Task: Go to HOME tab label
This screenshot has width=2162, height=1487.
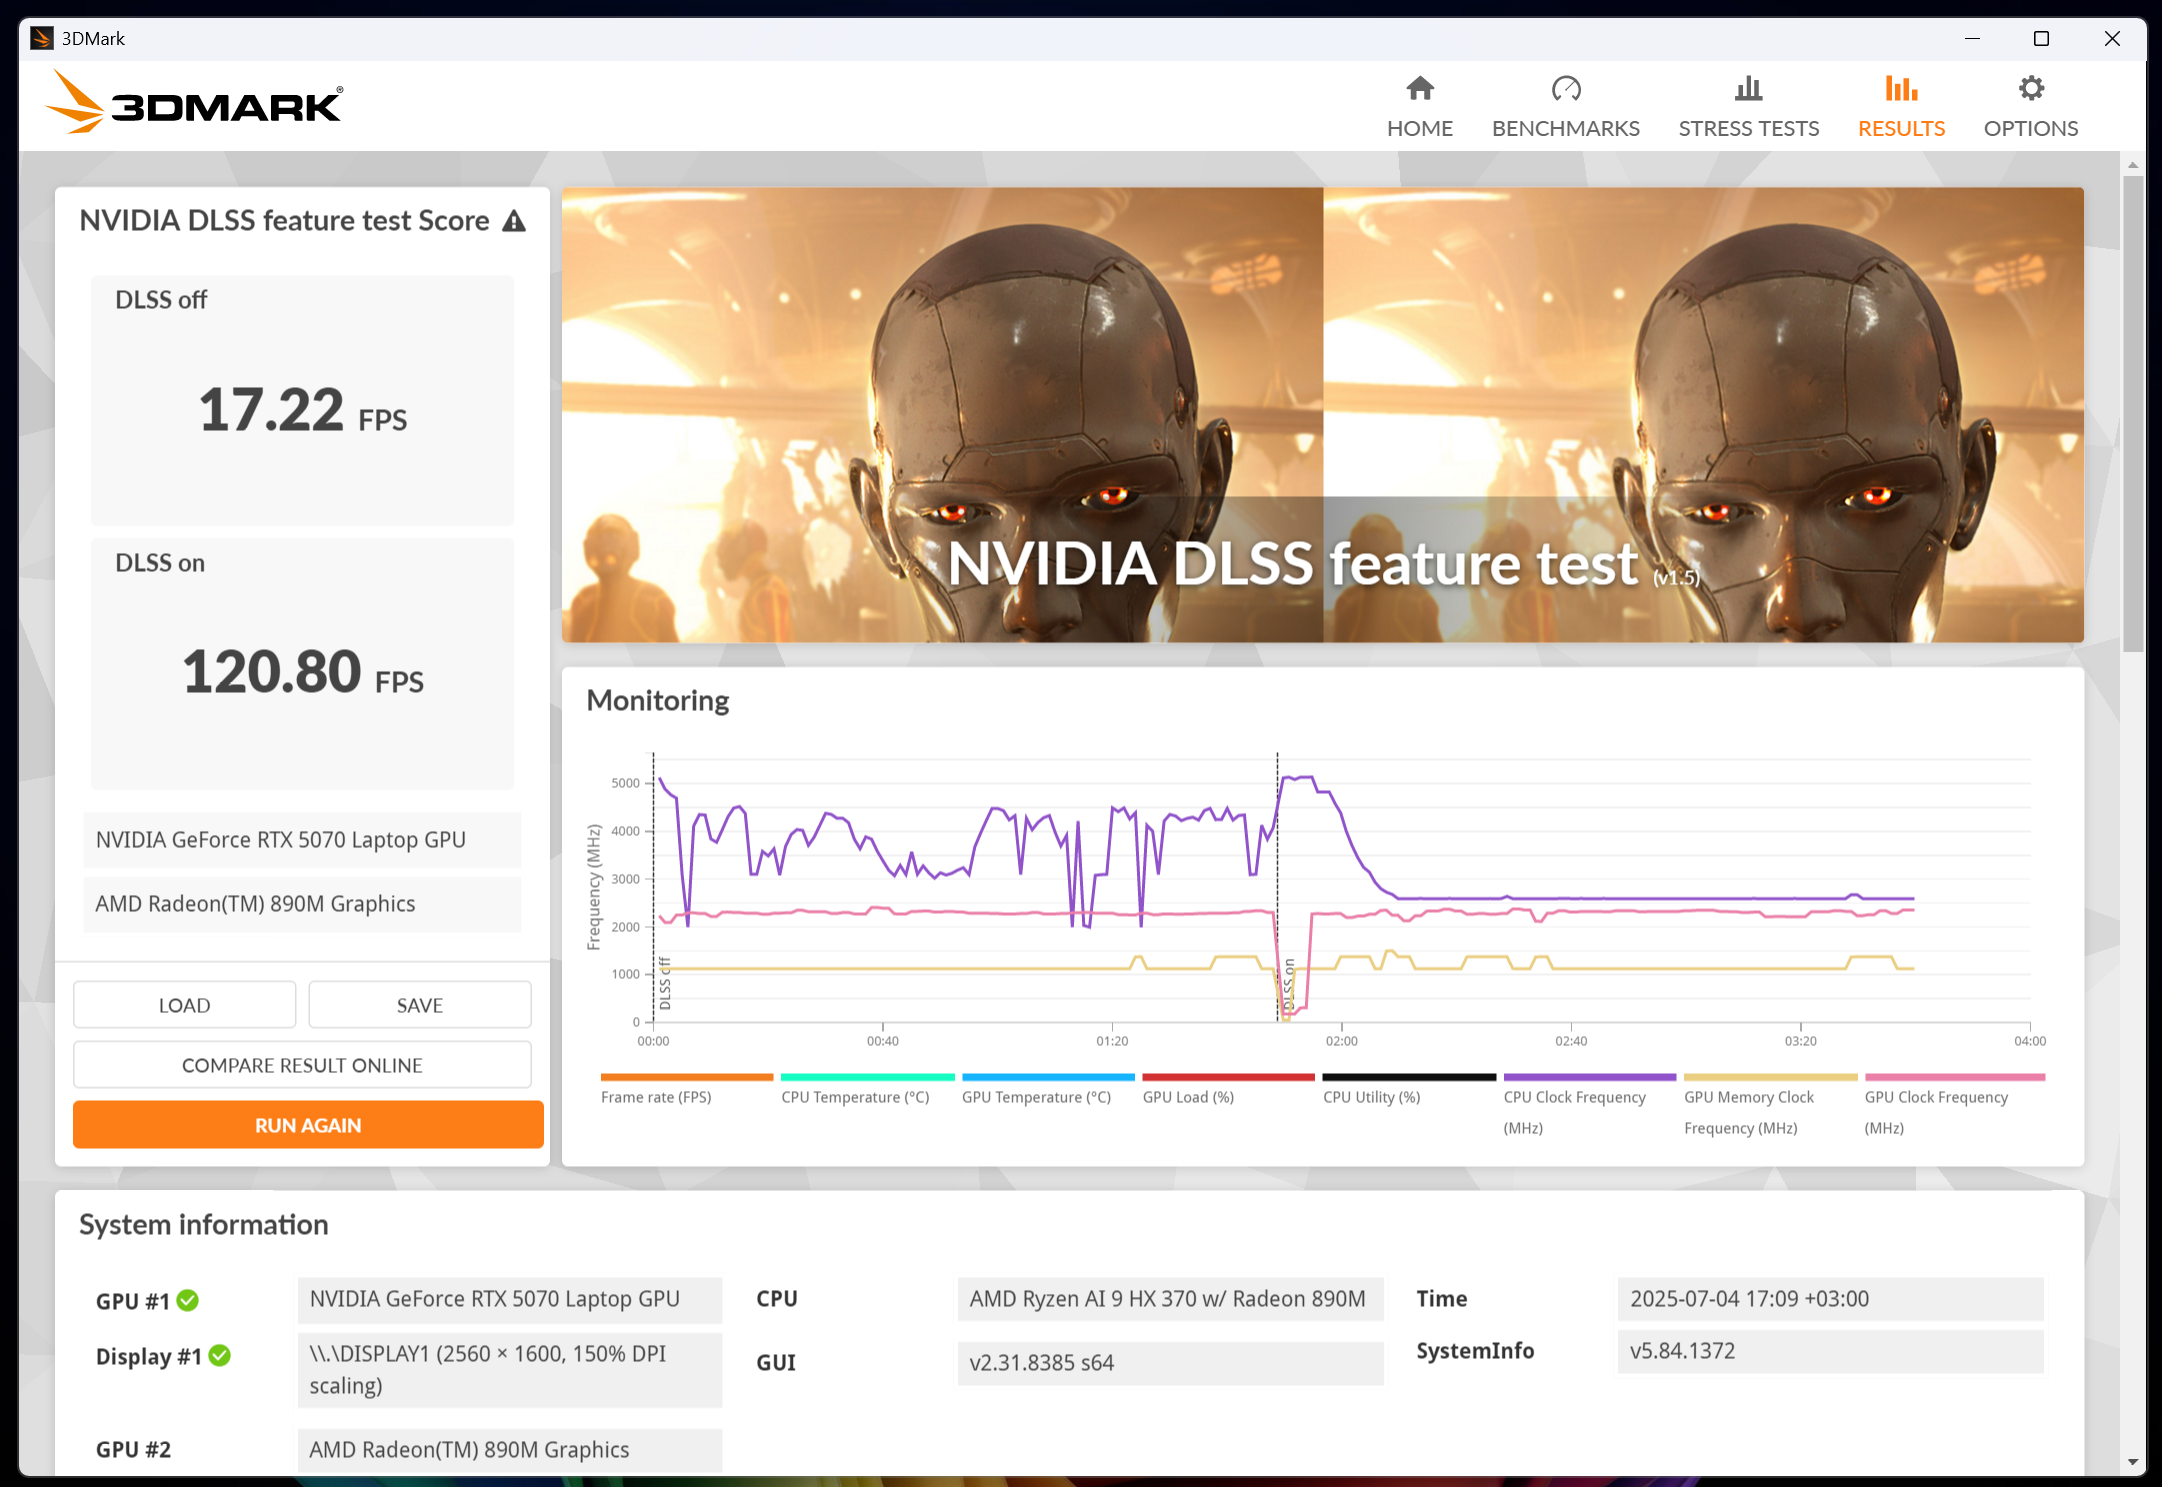Action: [x=1419, y=129]
